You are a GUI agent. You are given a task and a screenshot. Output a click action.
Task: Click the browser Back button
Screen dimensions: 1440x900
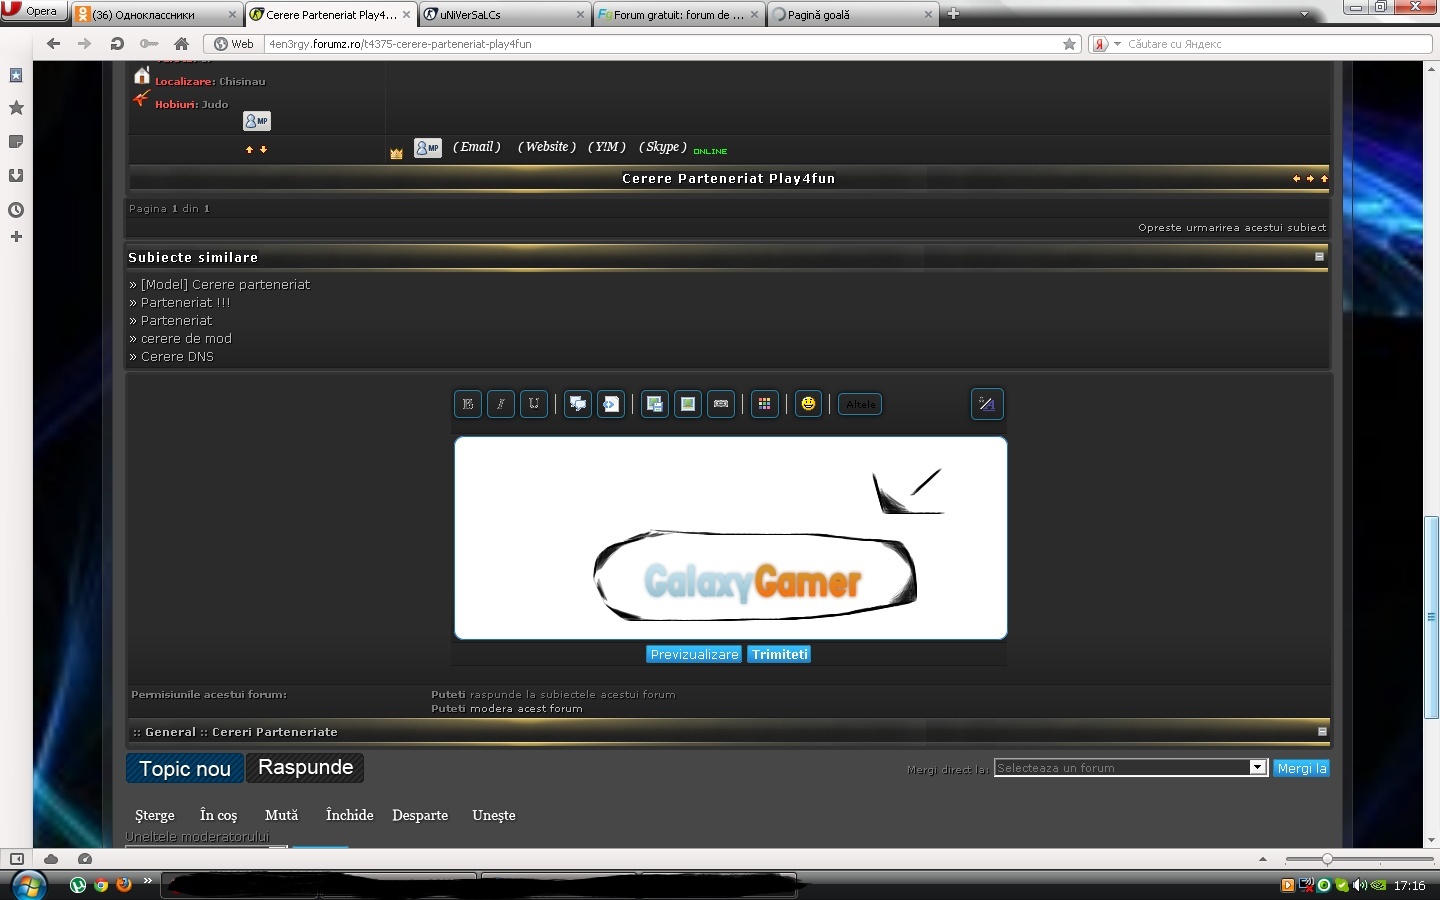tap(54, 44)
